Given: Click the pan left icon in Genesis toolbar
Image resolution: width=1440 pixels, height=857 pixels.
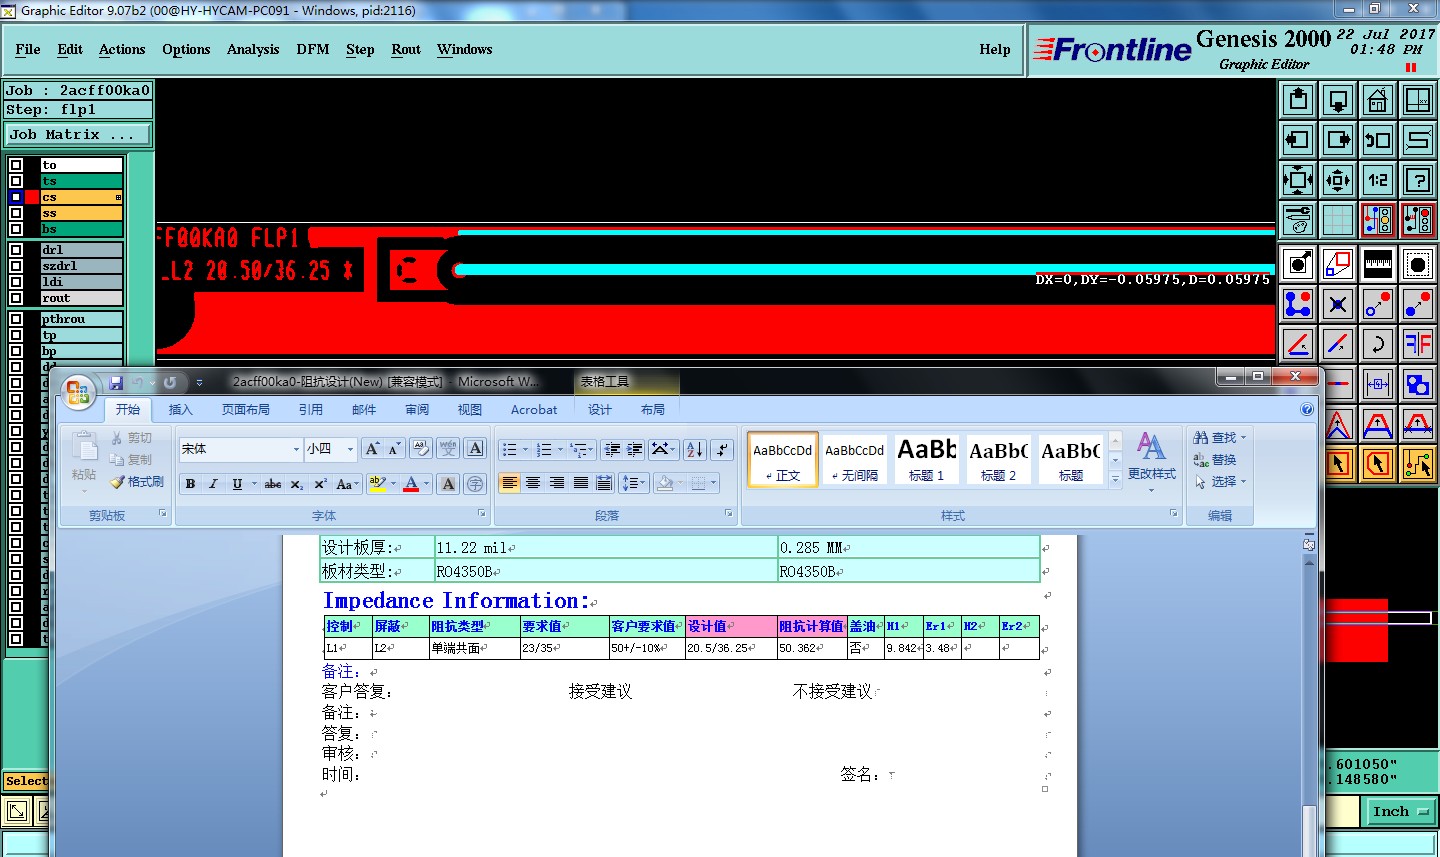Looking at the screenshot, I should (1298, 140).
